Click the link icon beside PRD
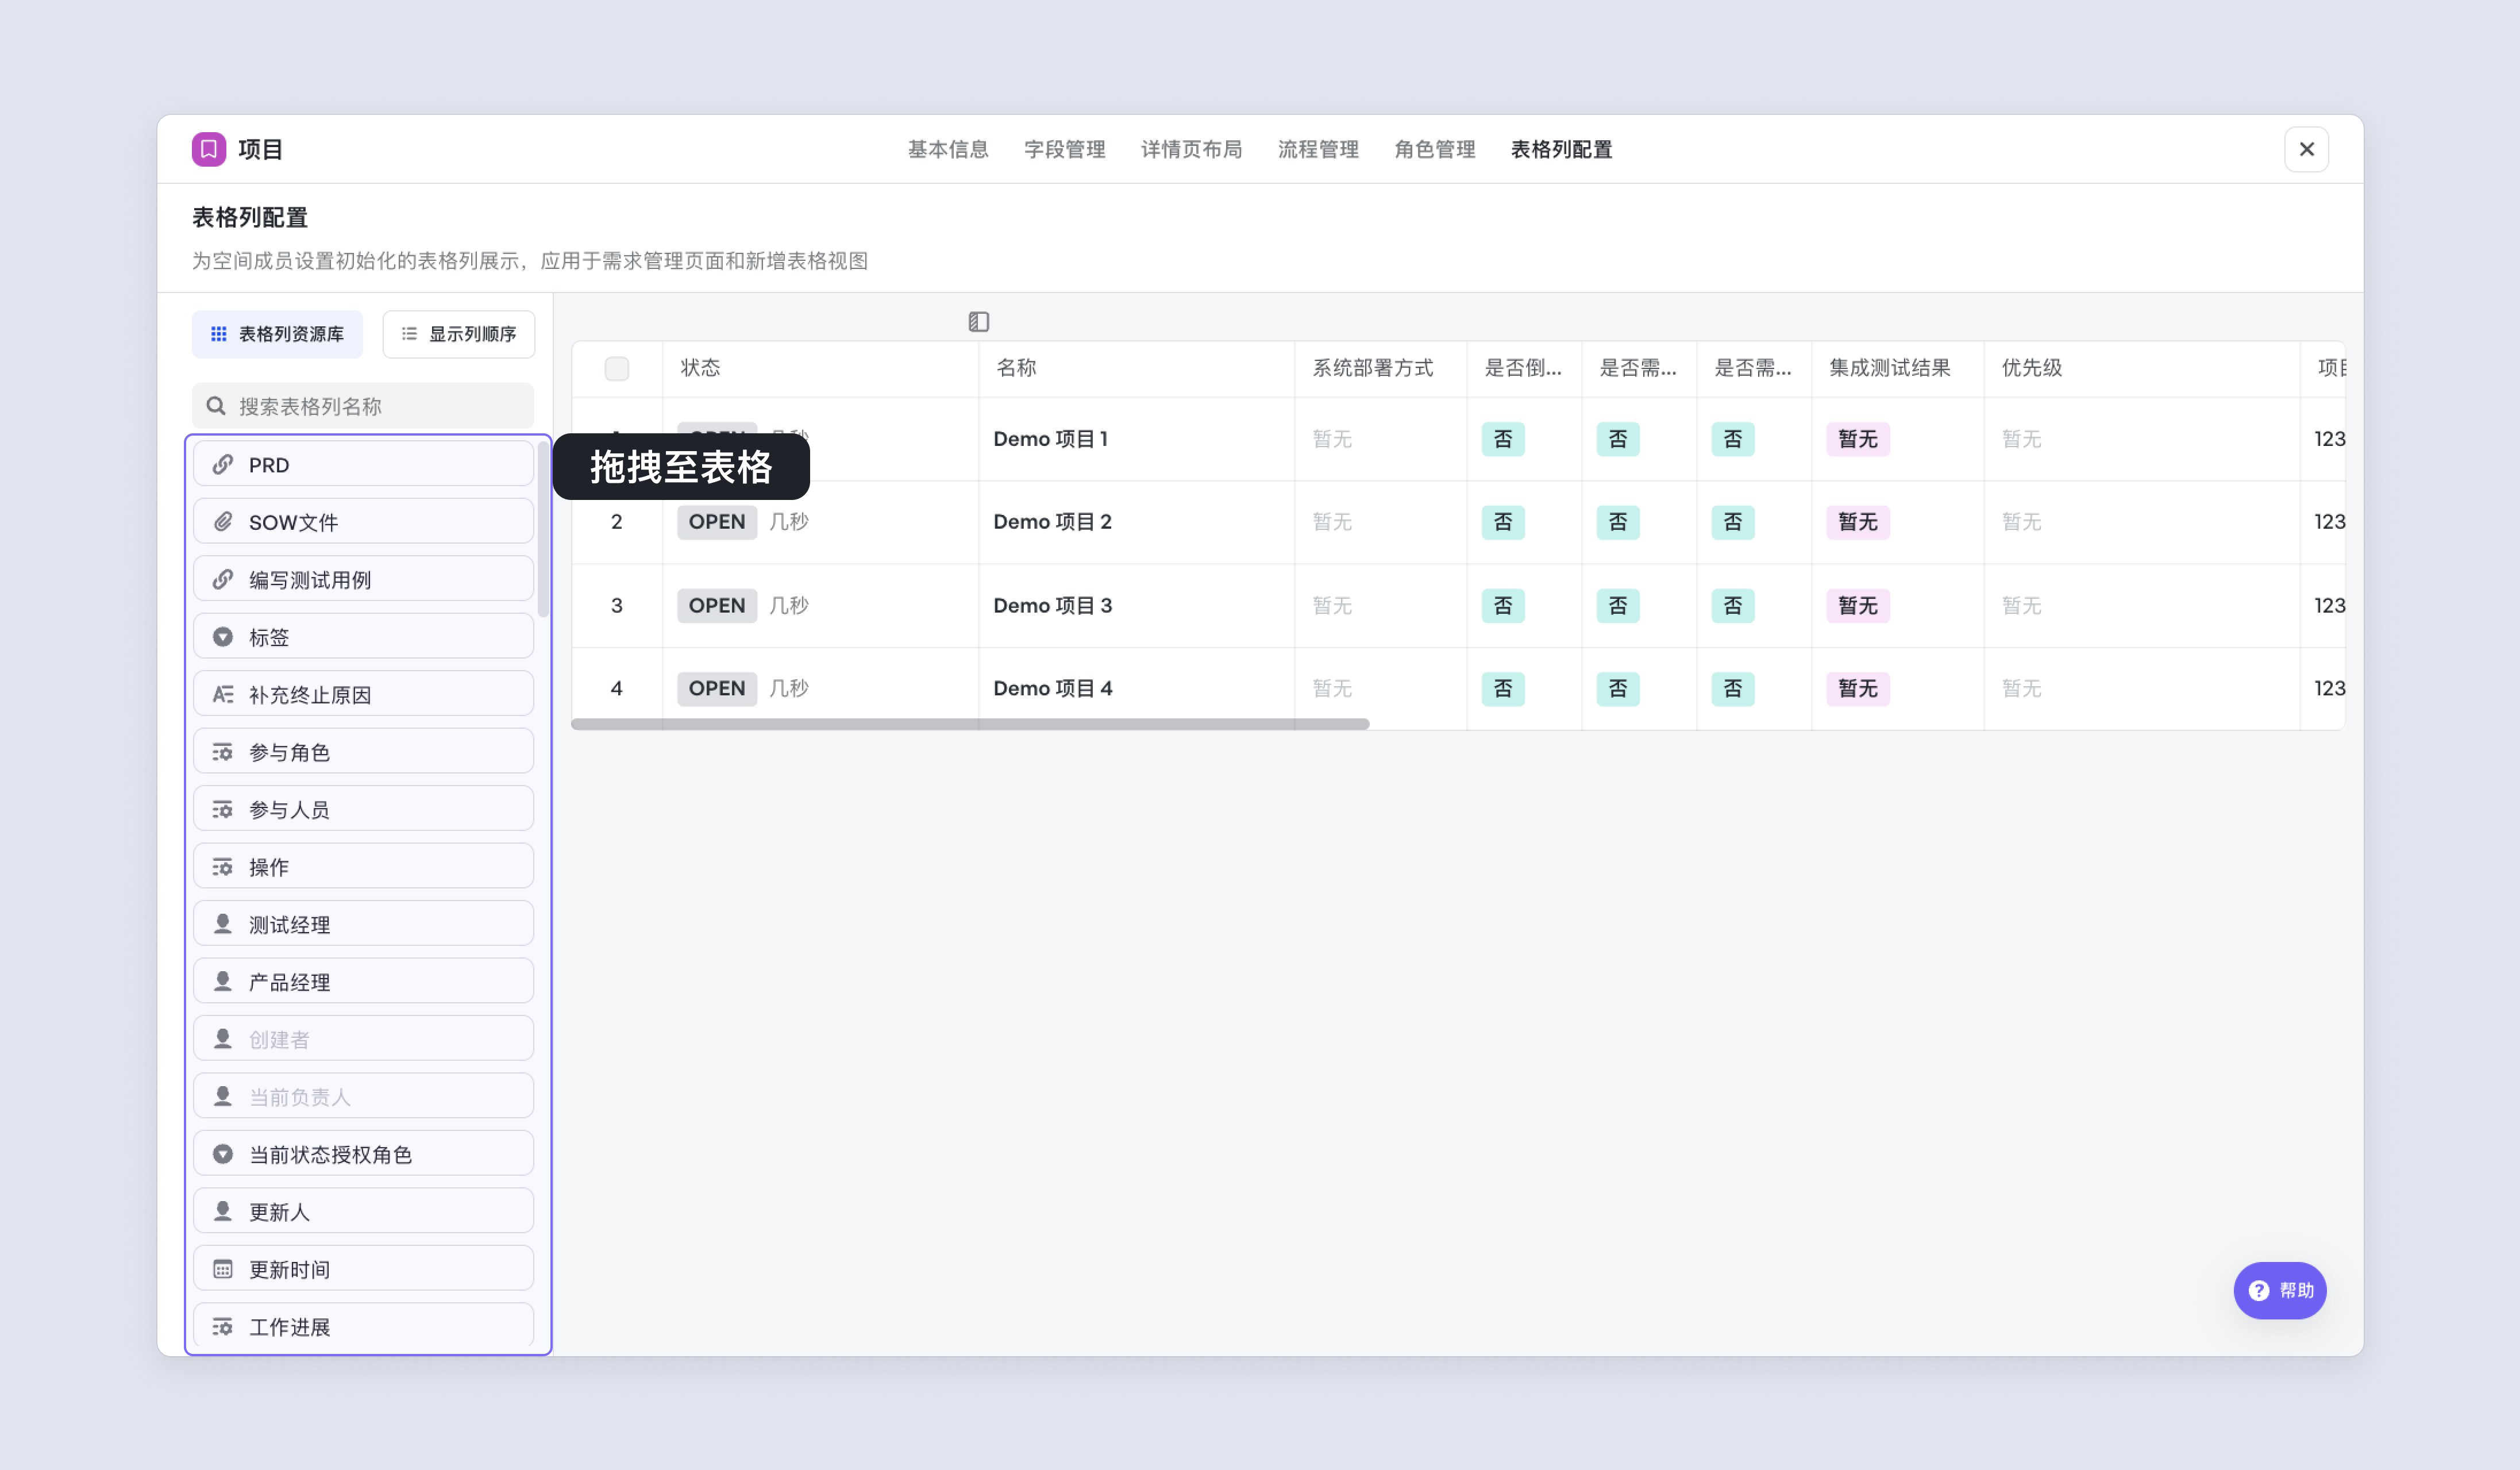 [x=223, y=464]
